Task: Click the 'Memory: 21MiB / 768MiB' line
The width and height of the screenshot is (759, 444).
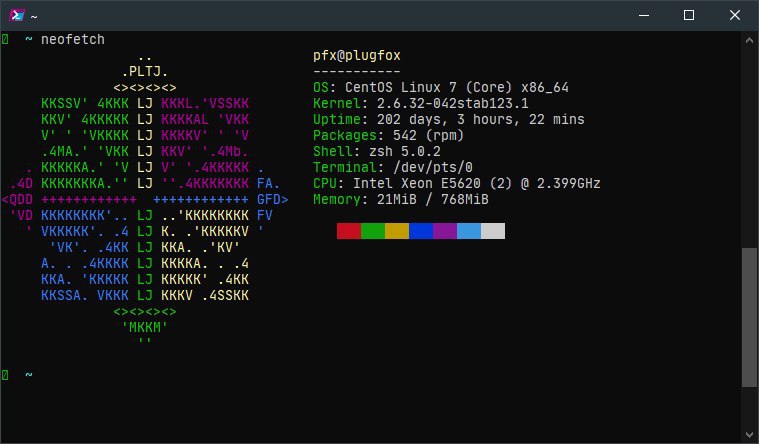Action: [401, 199]
